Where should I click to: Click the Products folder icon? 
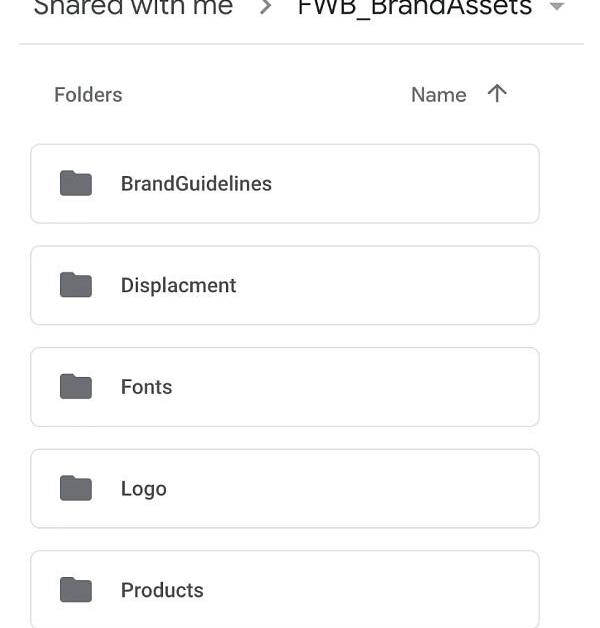pyautogui.click(x=76, y=590)
